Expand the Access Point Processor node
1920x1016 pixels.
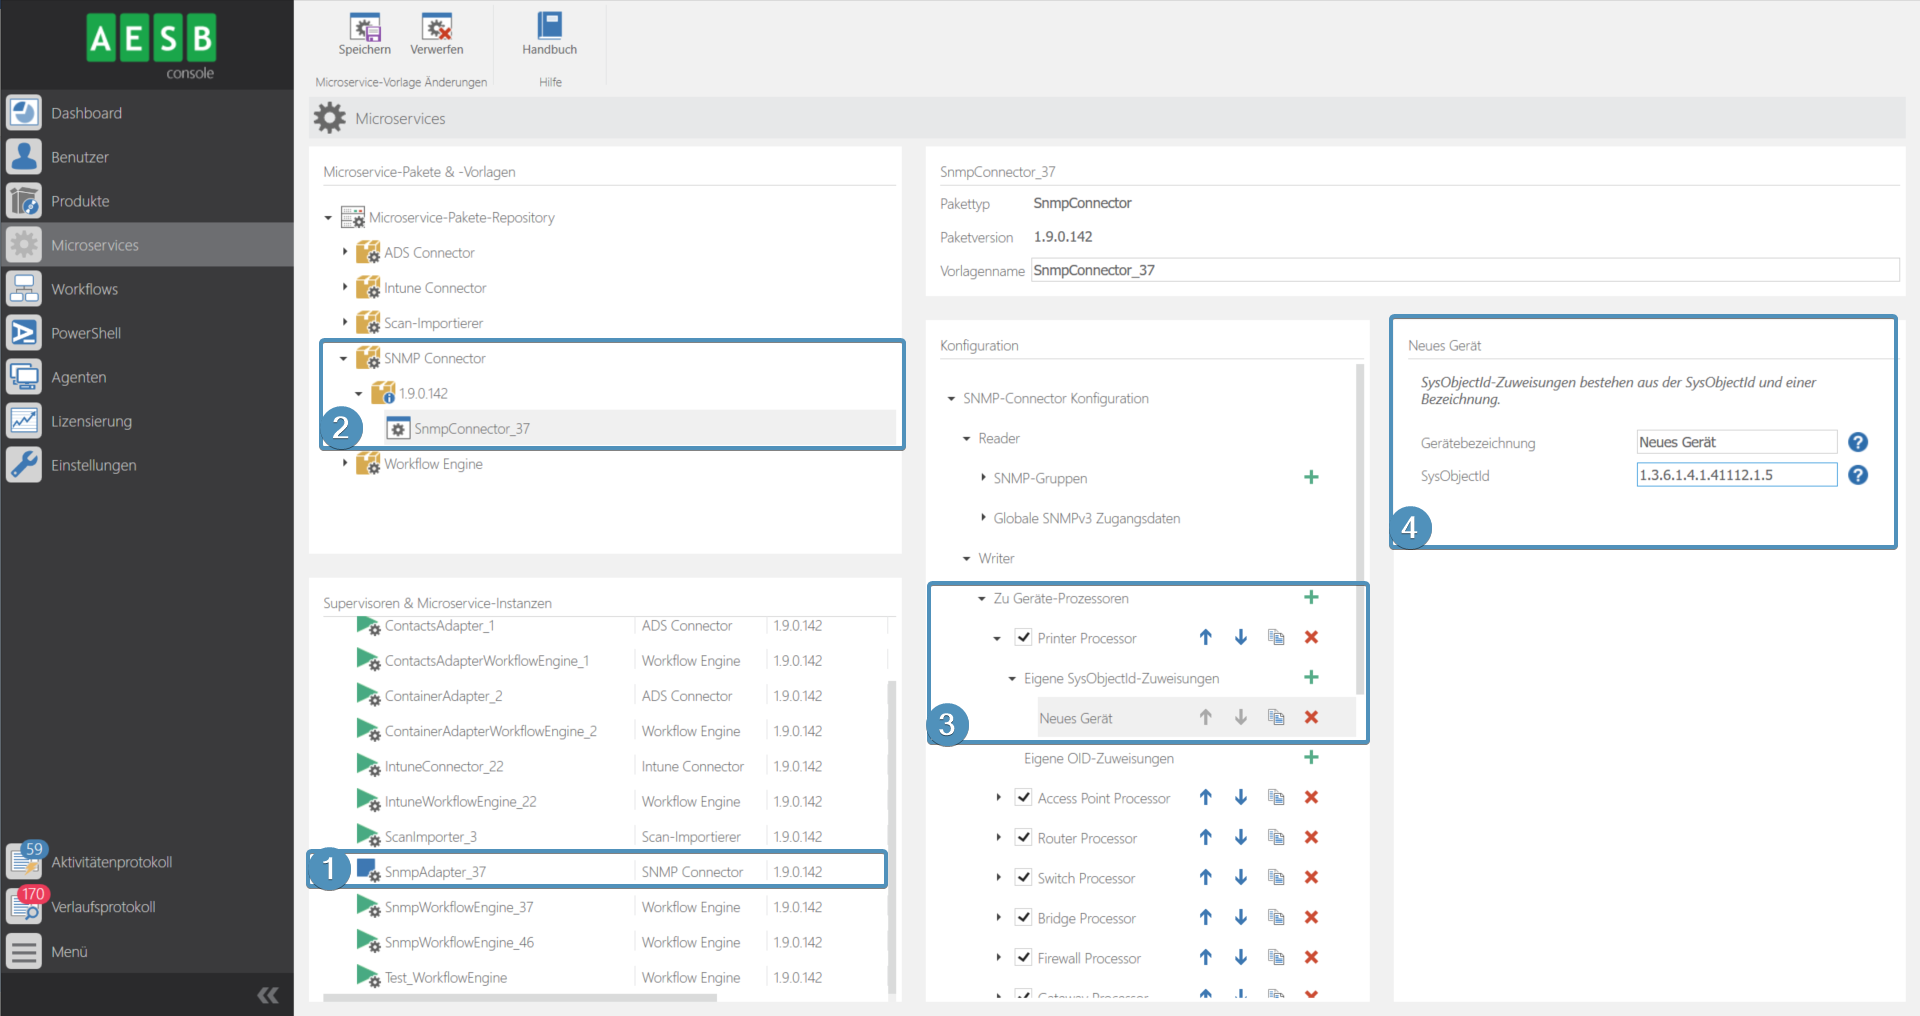(998, 797)
